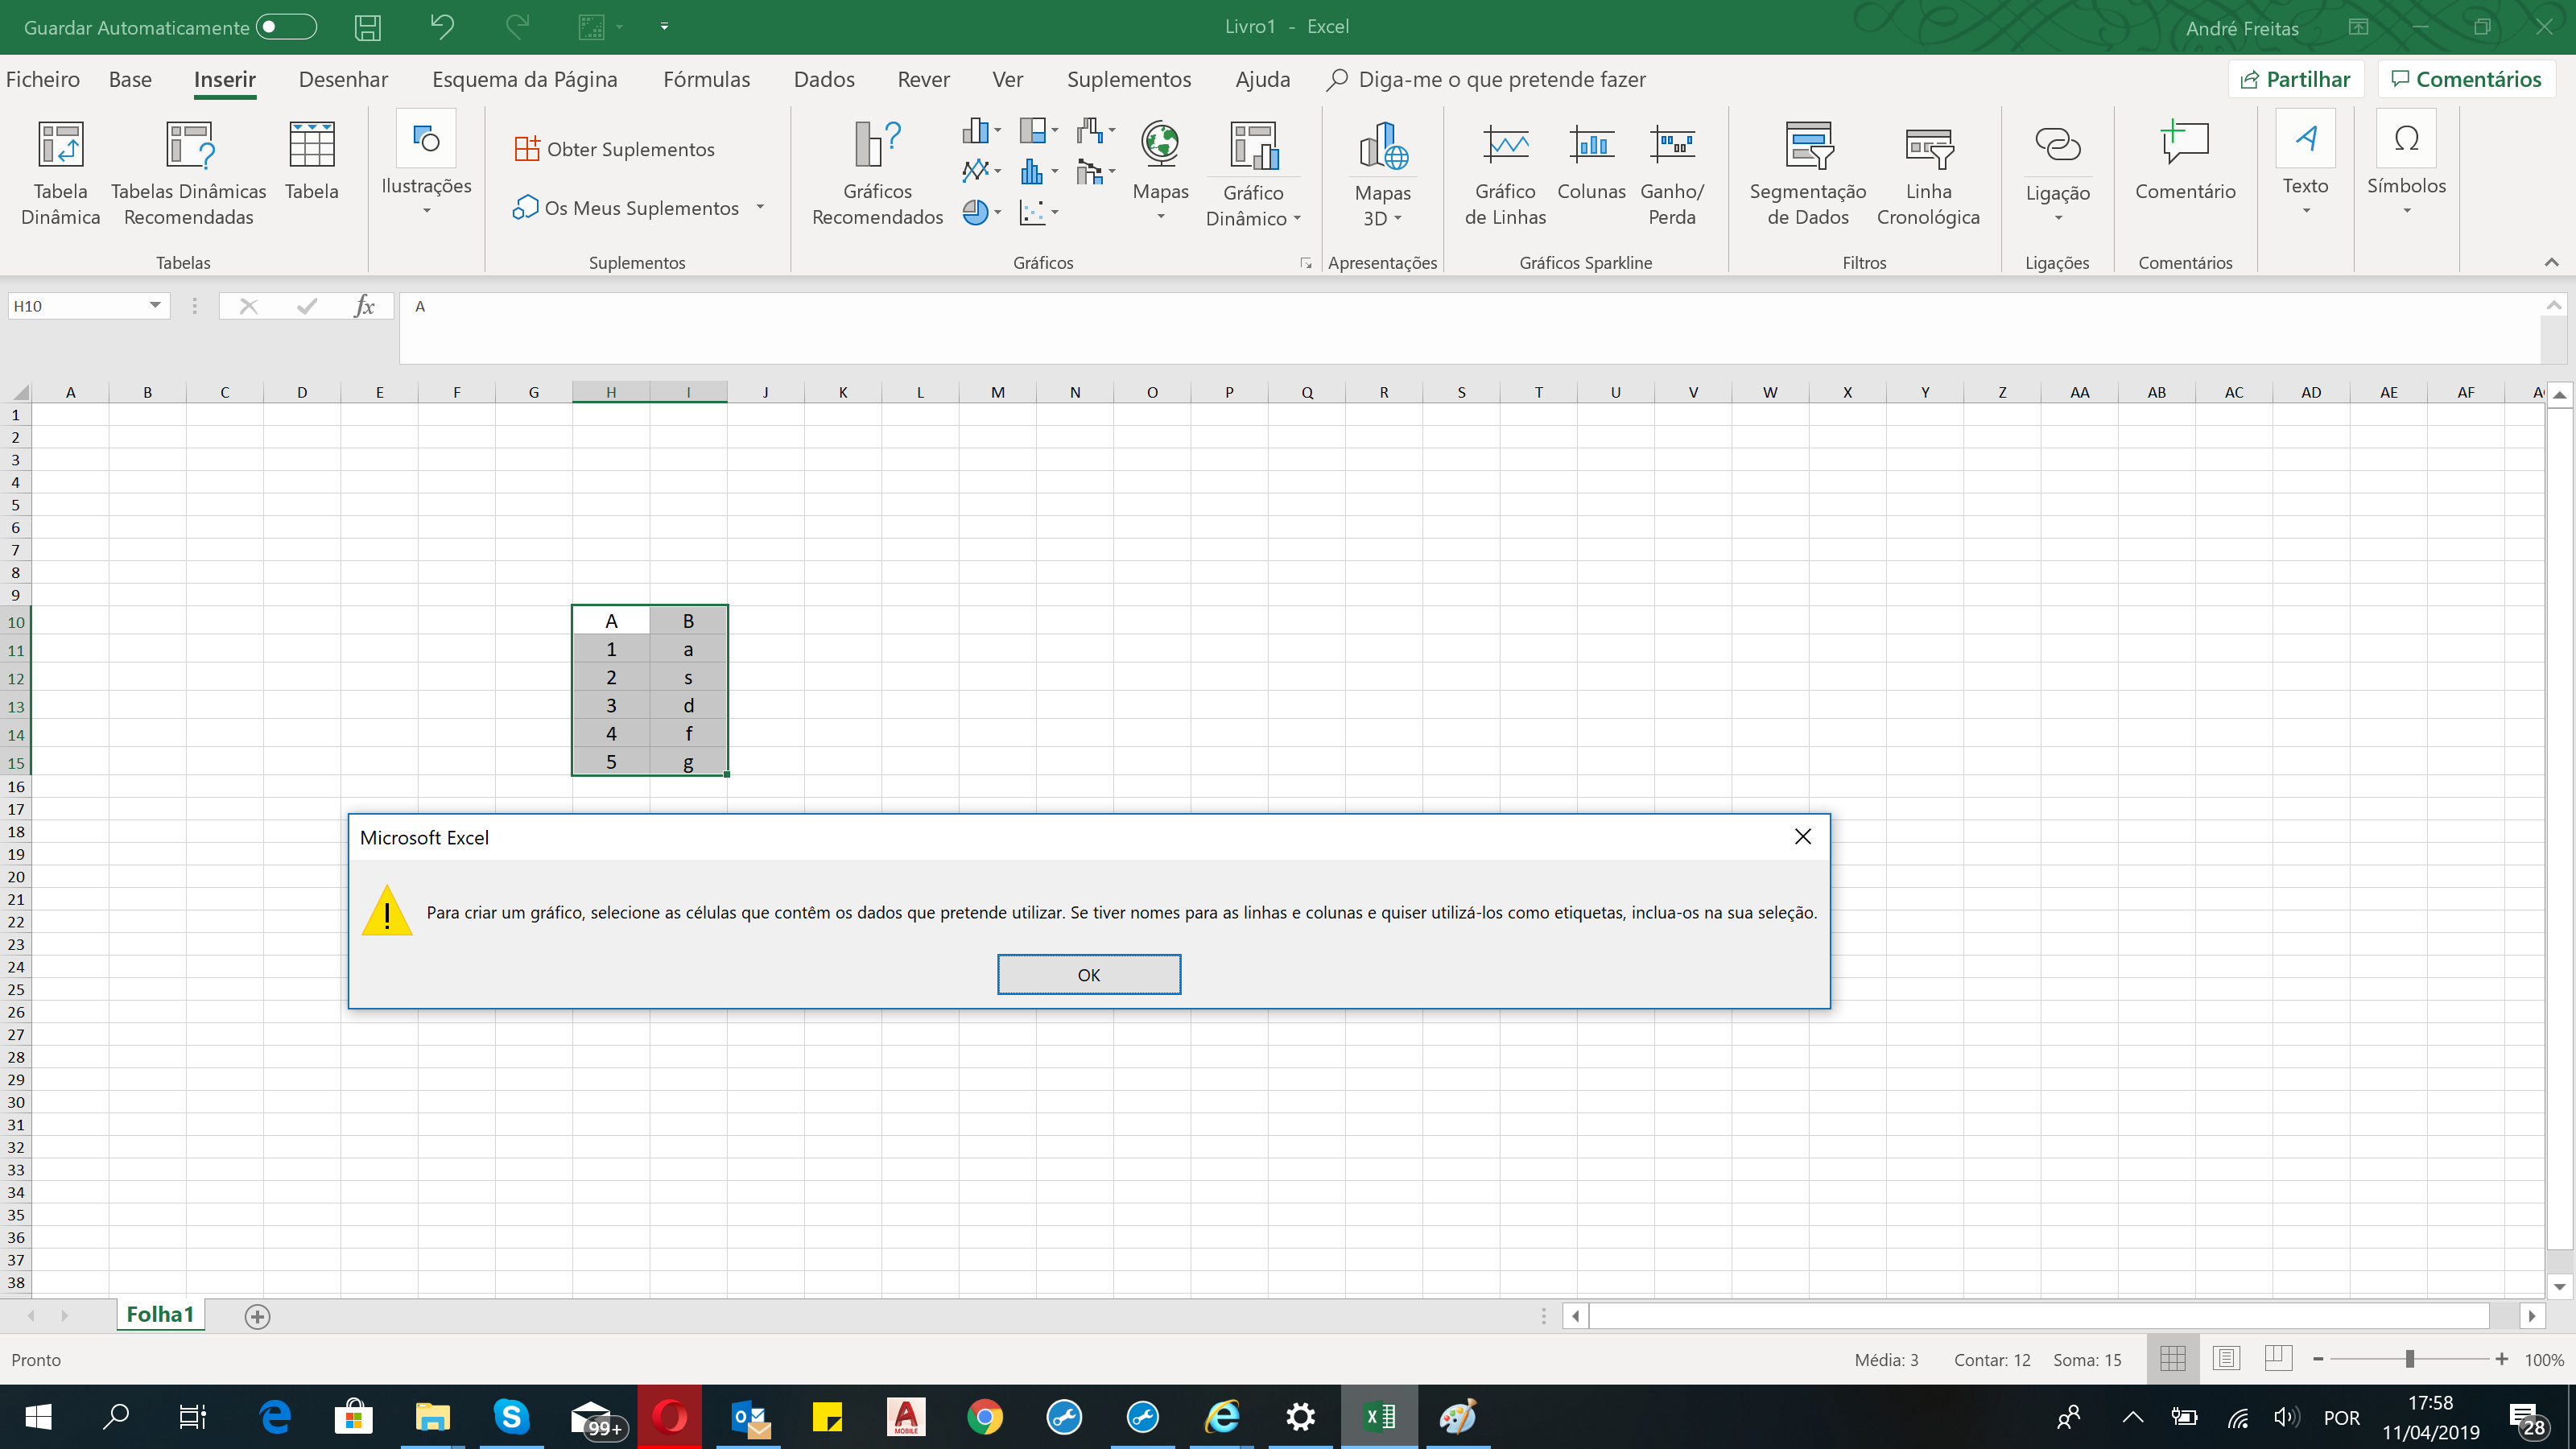Open the Comentários pane button
Image resolution: width=2576 pixels, height=1449 pixels.
tap(2466, 80)
